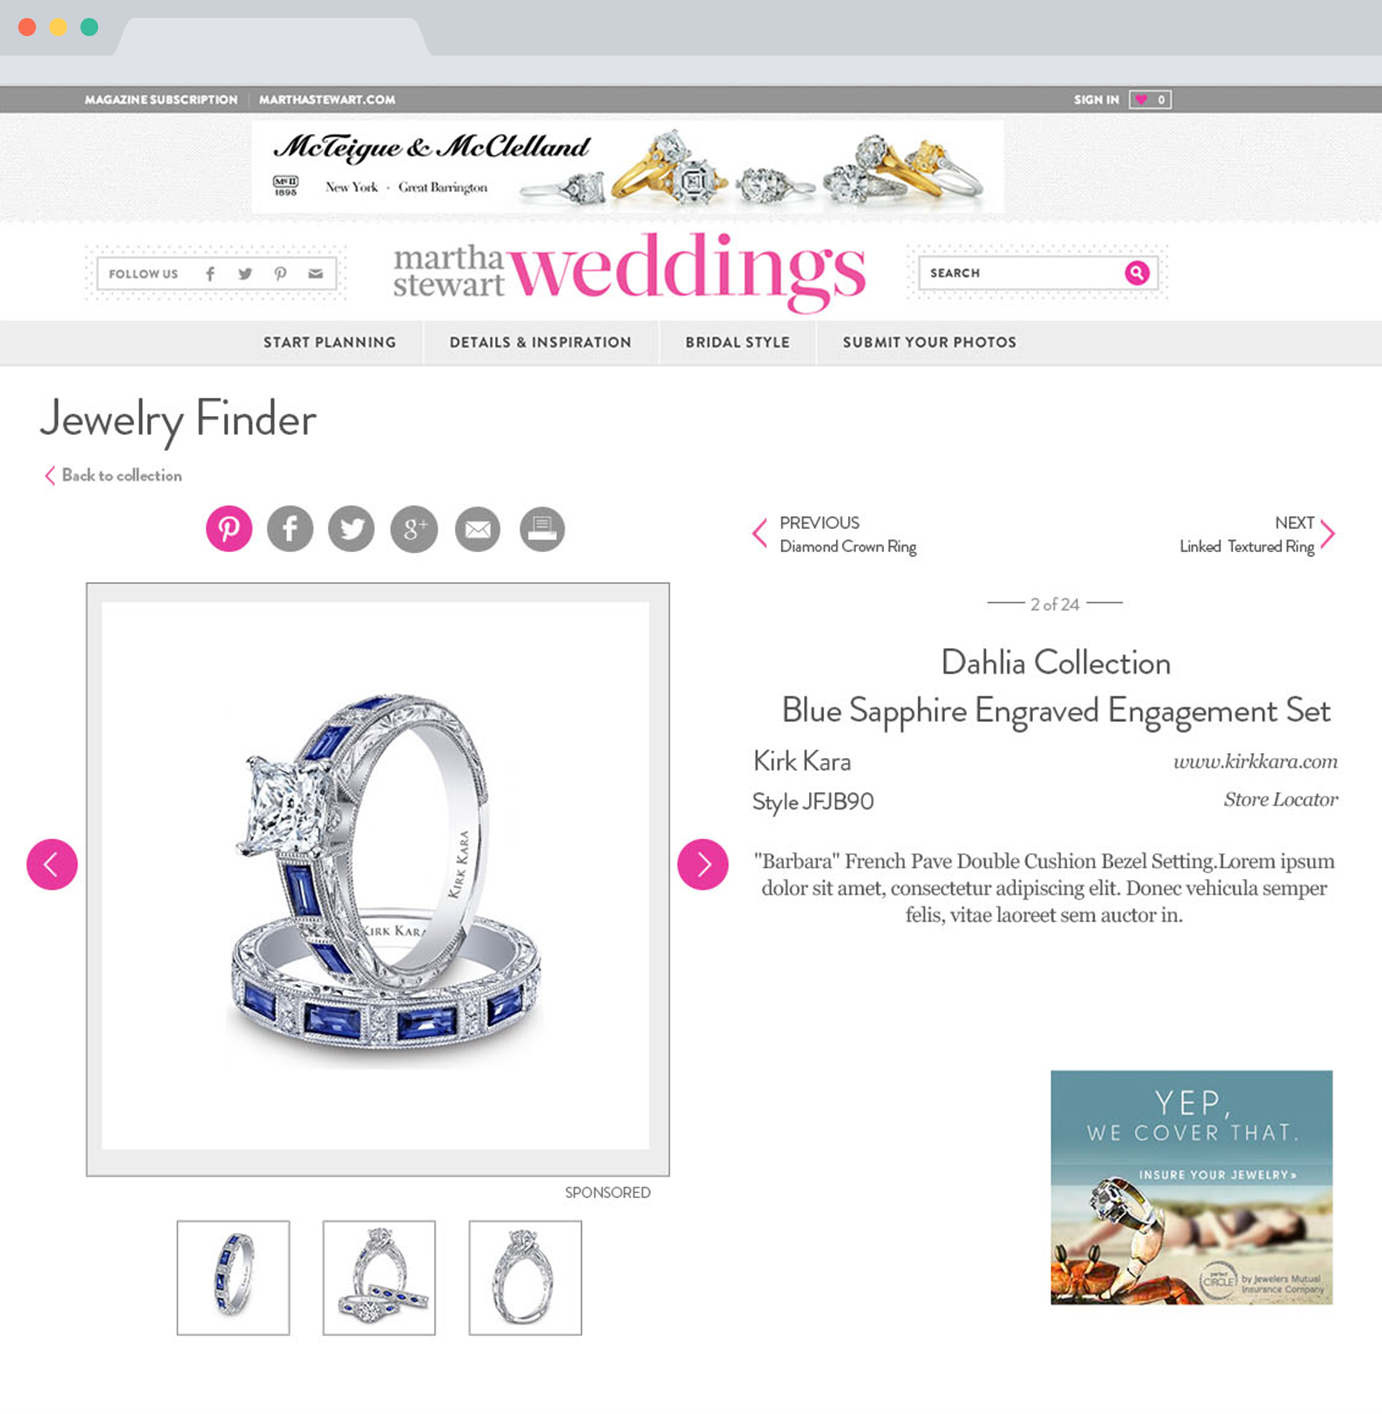Share via Google Plus icon
1382x1414 pixels.
tap(414, 528)
